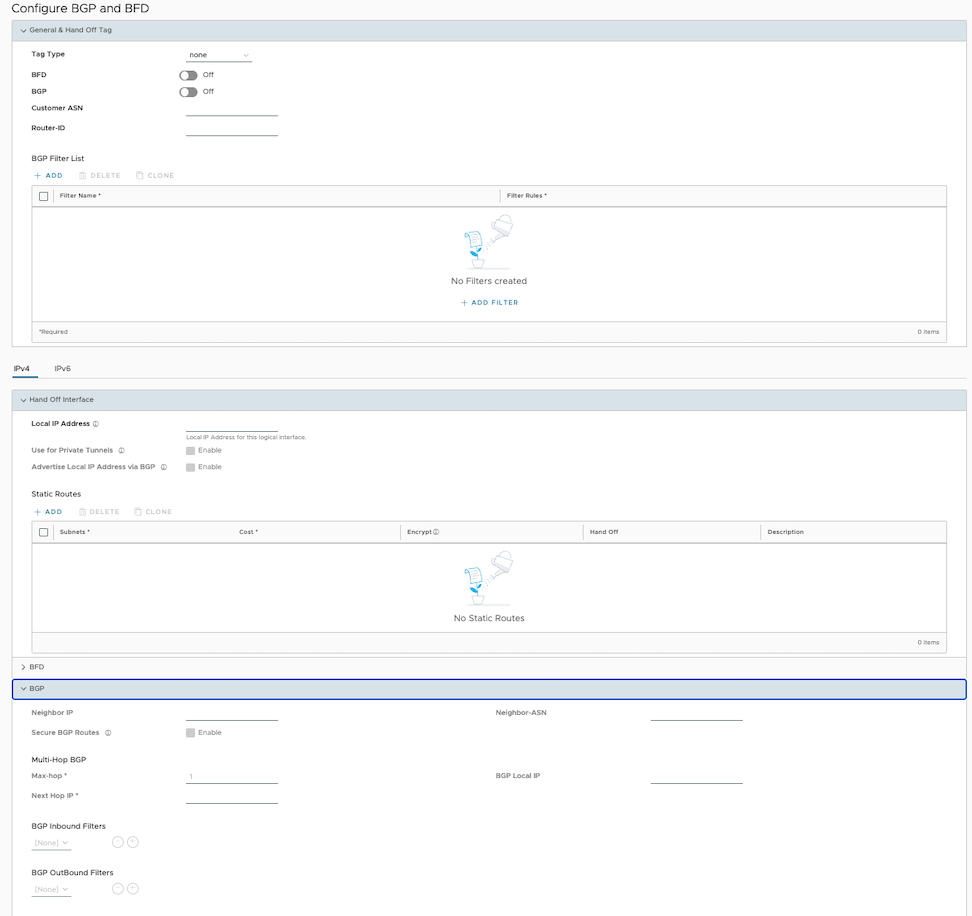
Task: Collapse the General & Hand Off Tag section
Action: click(x=23, y=30)
